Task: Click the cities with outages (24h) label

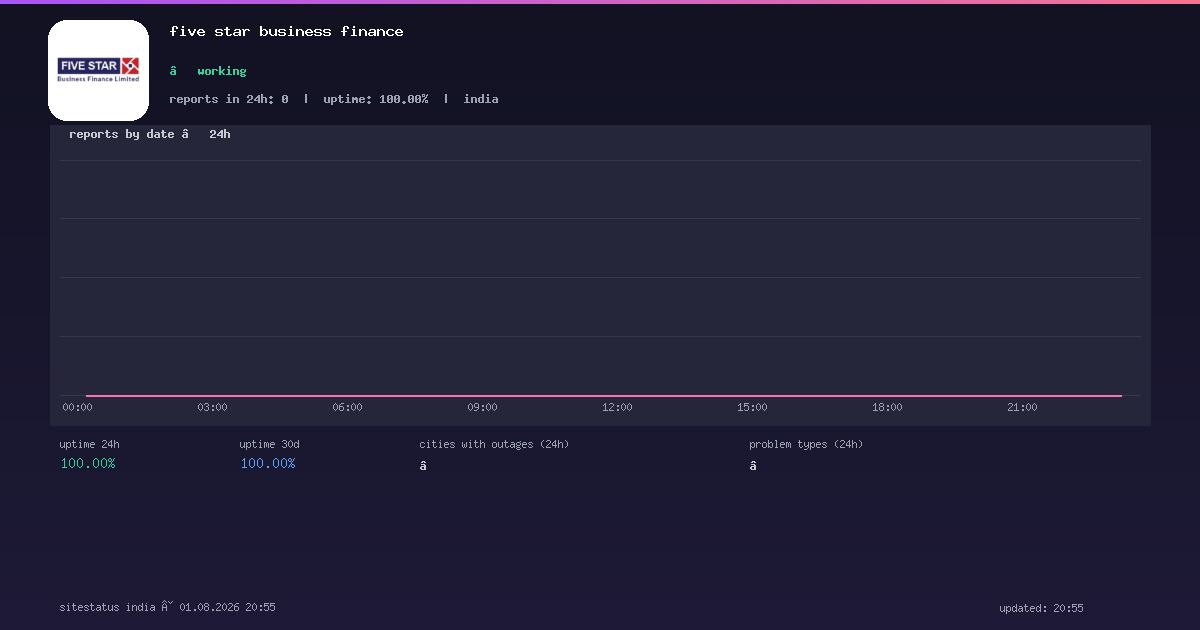Action: (x=494, y=444)
